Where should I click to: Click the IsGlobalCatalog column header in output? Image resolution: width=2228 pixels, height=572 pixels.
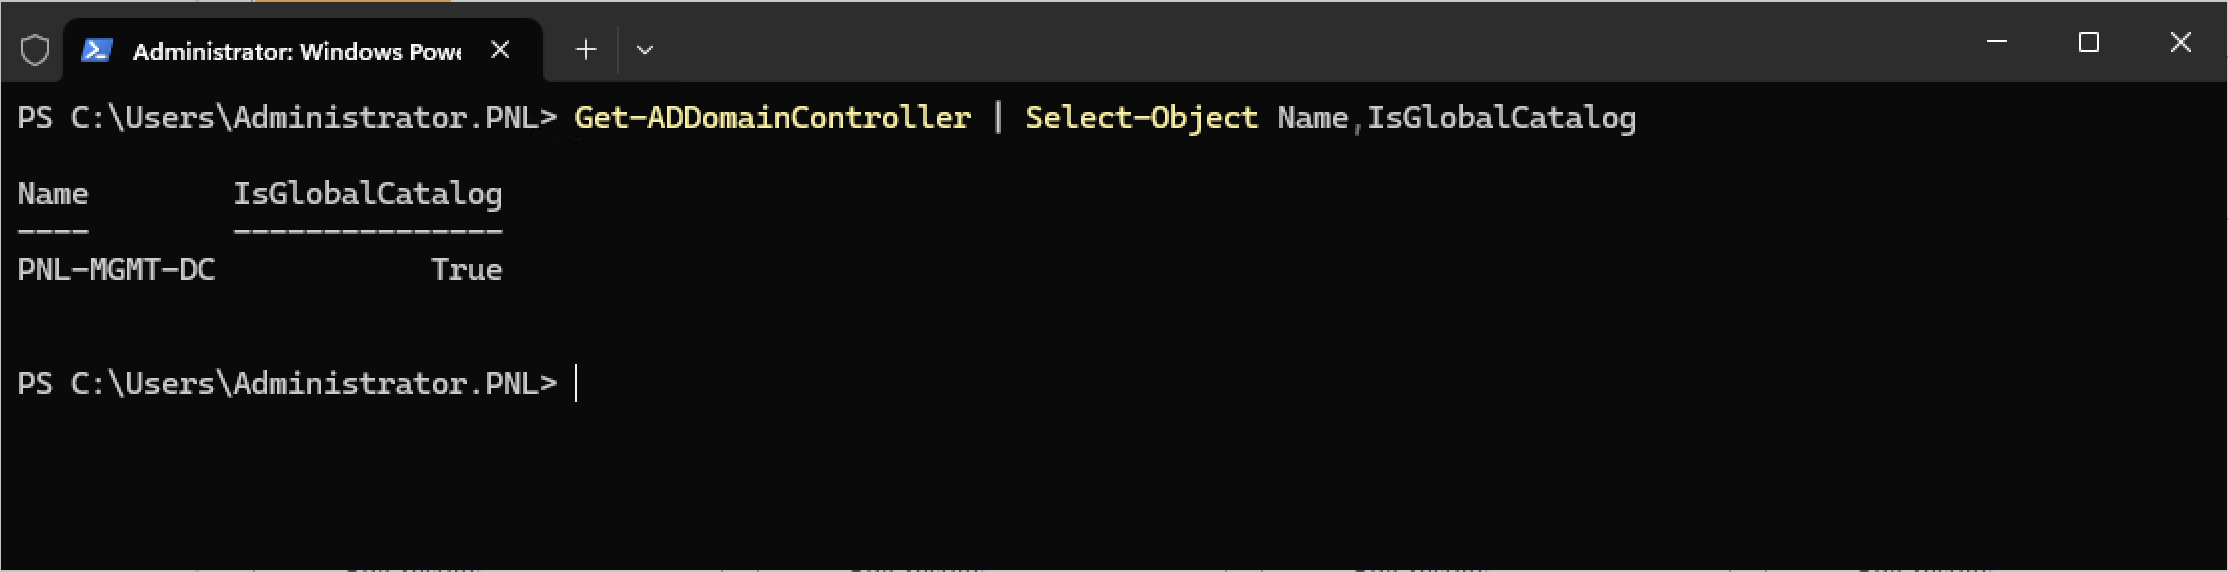coord(367,194)
